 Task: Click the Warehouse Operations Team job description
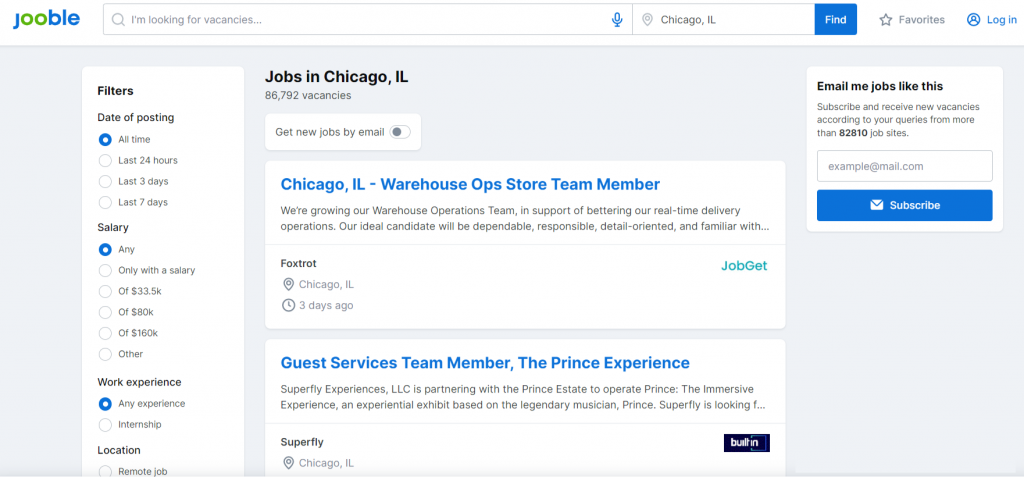click(525, 219)
